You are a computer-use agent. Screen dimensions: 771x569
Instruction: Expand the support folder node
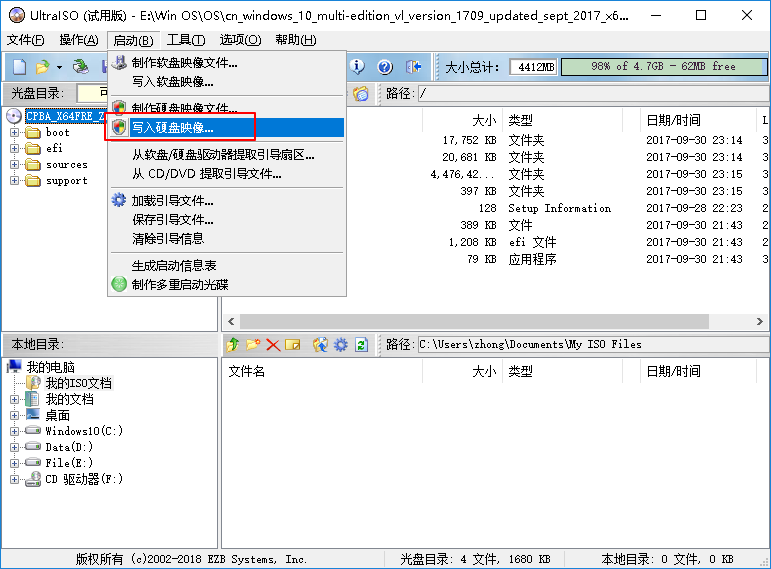click(x=14, y=180)
